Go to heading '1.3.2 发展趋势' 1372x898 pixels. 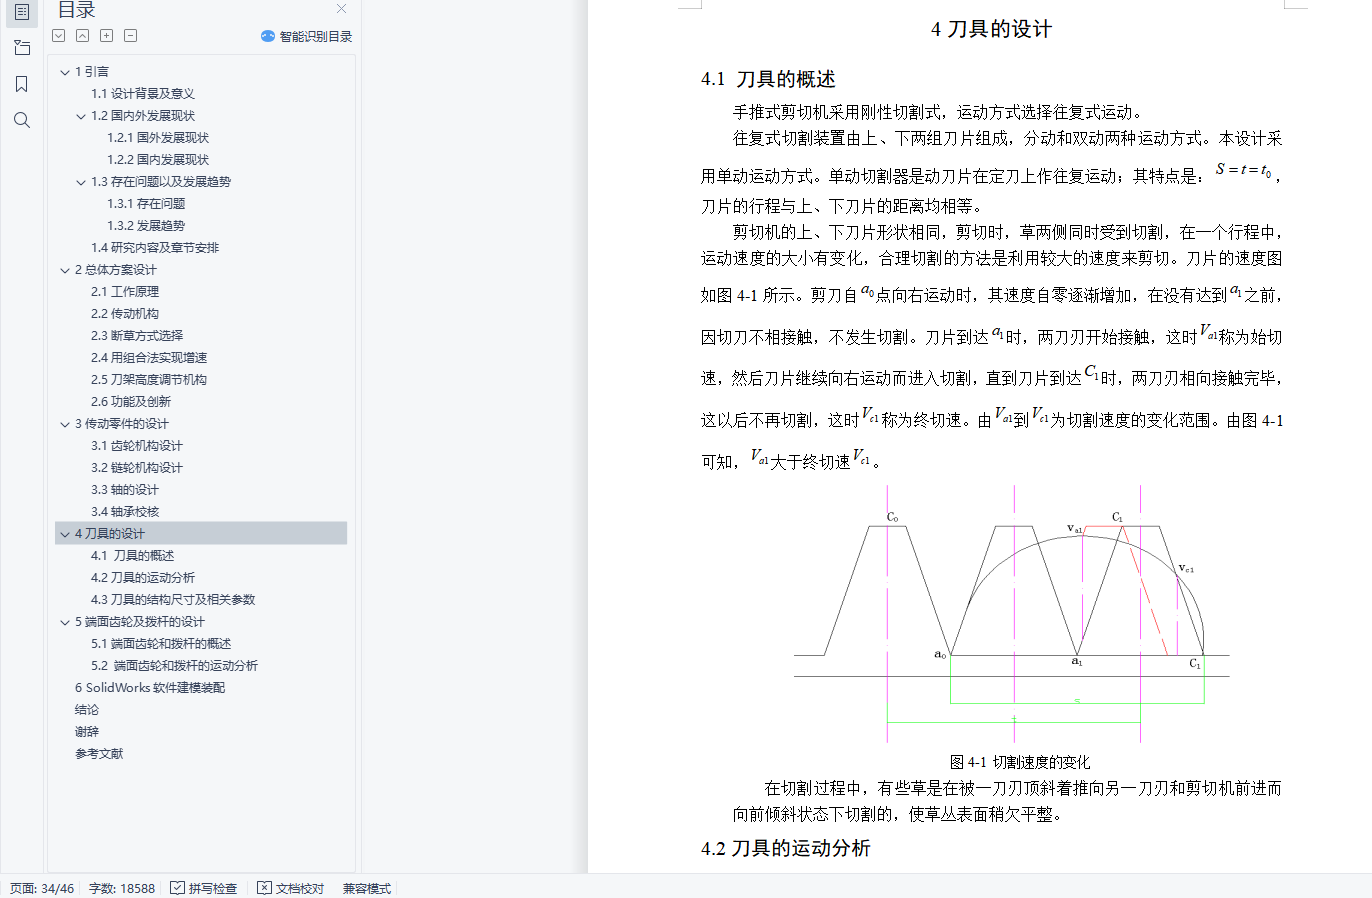tap(146, 226)
